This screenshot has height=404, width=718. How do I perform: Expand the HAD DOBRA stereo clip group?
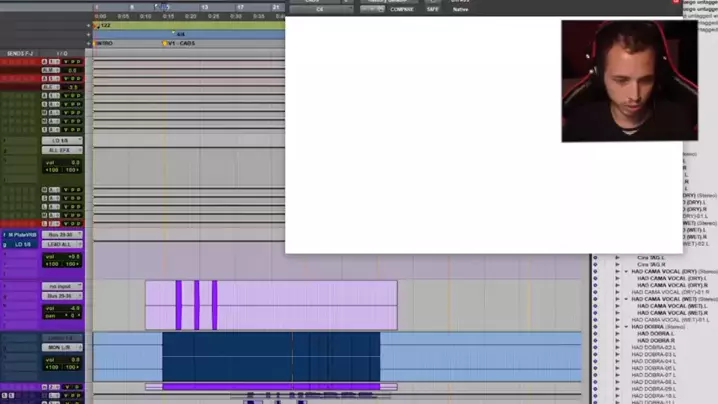tap(627, 327)
